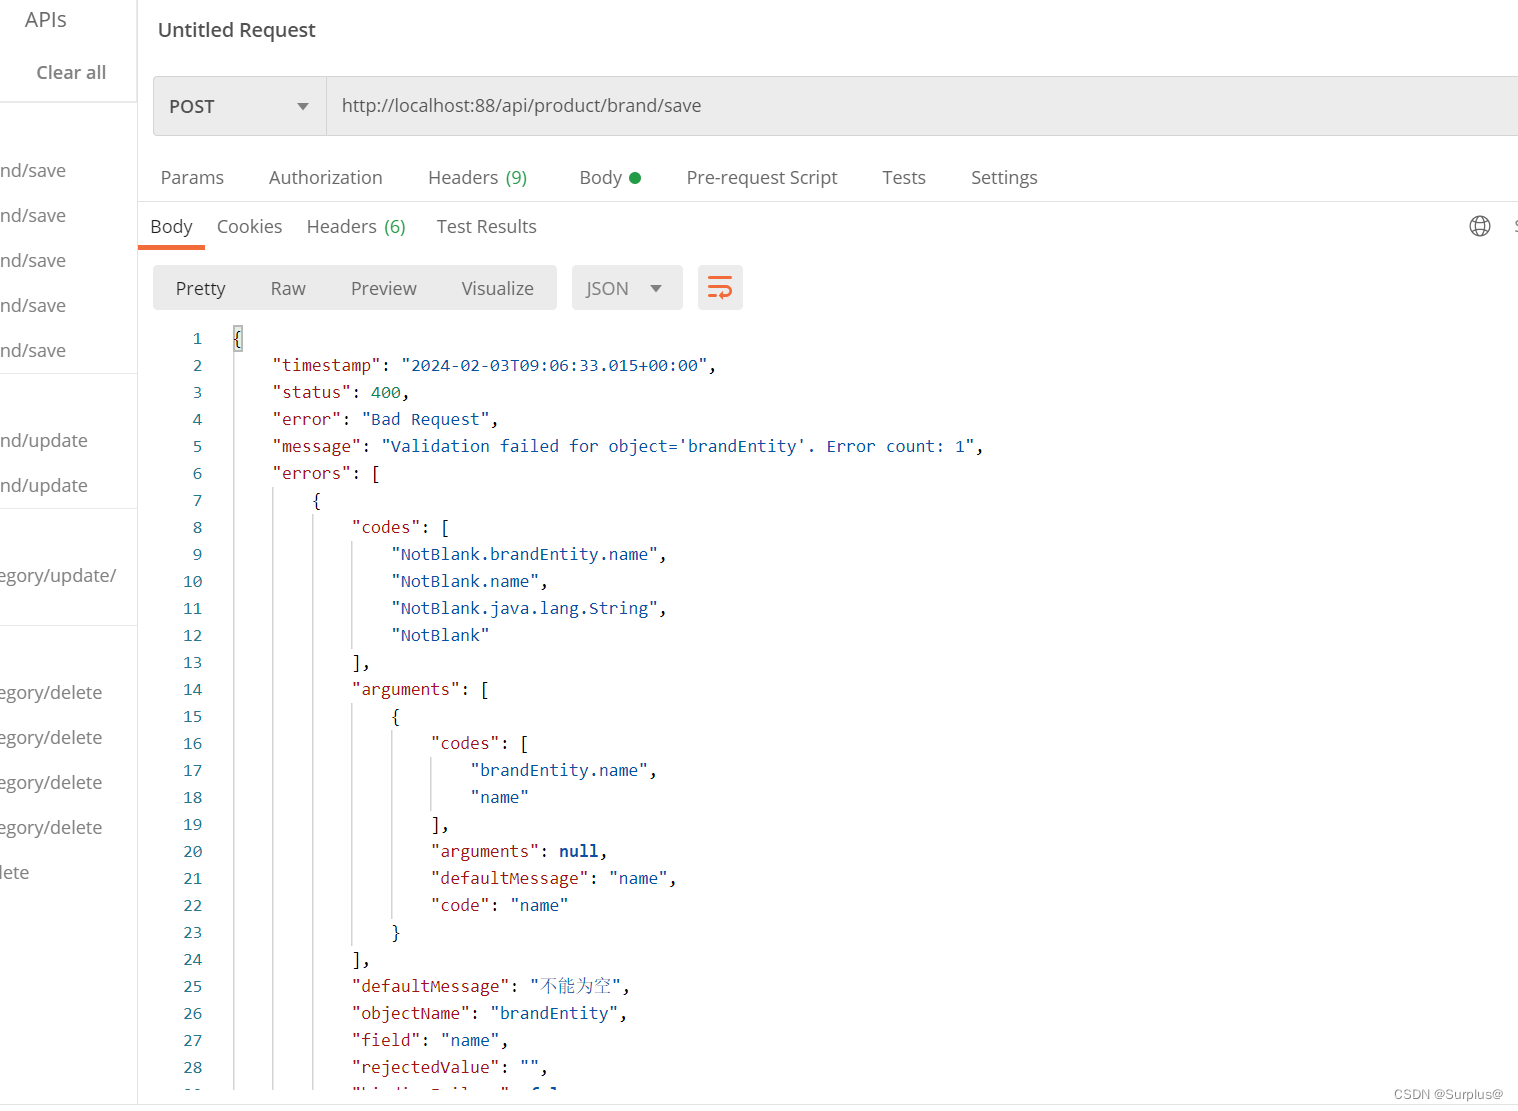Select the response Cookies tab
This screenshot has height=1111, width=1518.
click(x=249, y=227)
